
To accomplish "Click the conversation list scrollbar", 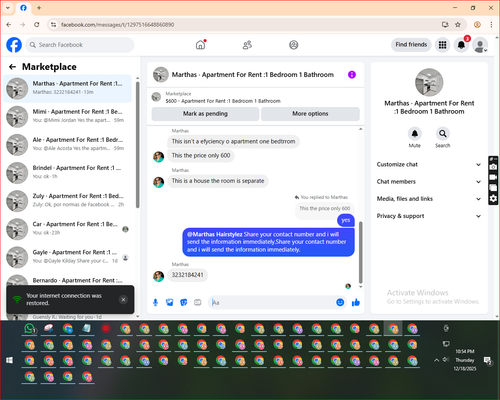I will tap(138, 145).
